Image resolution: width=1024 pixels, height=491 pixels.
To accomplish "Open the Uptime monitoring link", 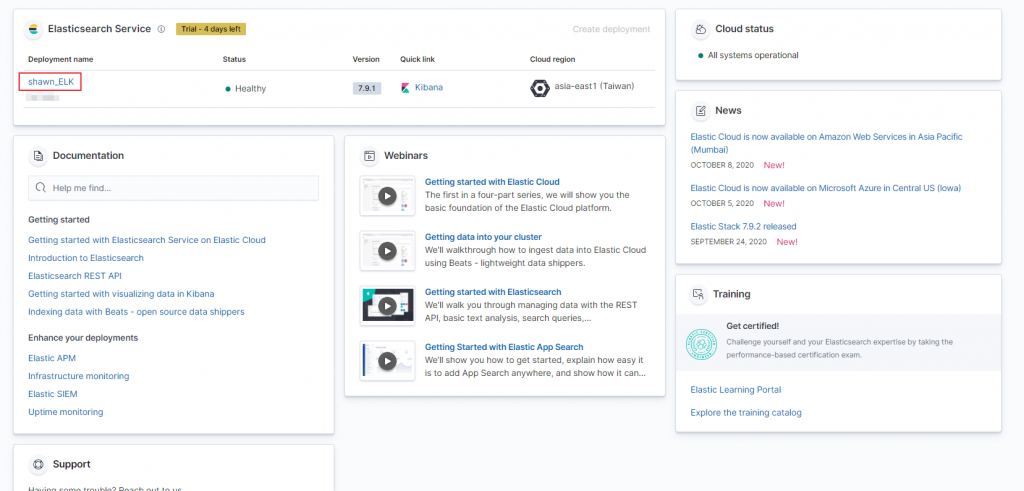I will tap(65, 412).
